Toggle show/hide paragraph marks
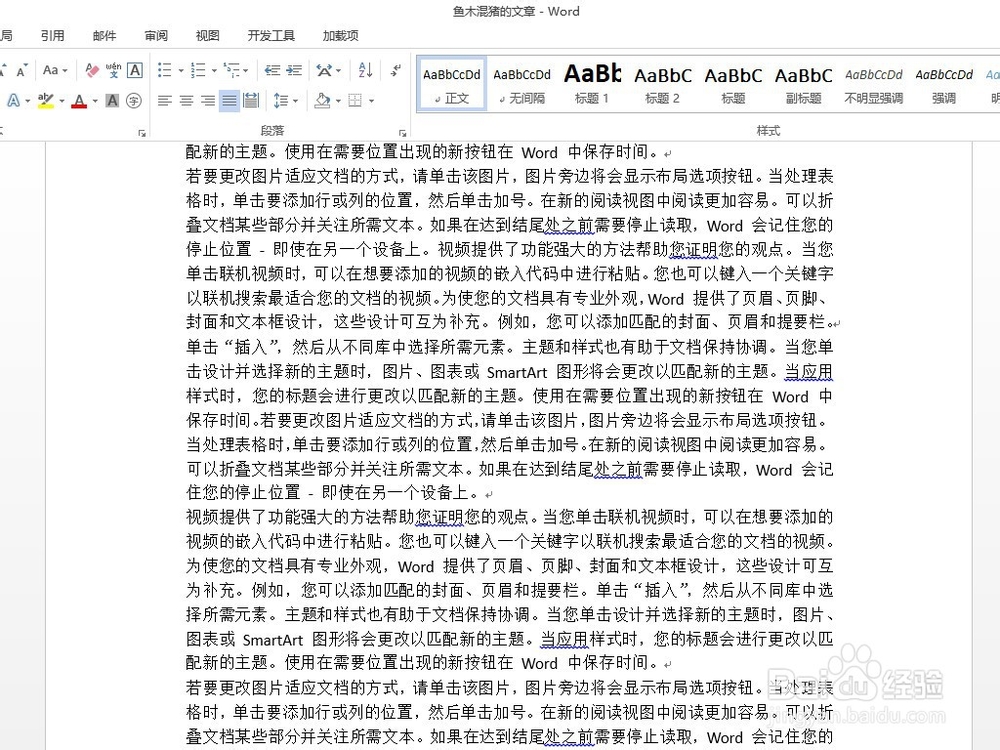This screenshot has height=750, width=1000. click(x=396, y=70)
